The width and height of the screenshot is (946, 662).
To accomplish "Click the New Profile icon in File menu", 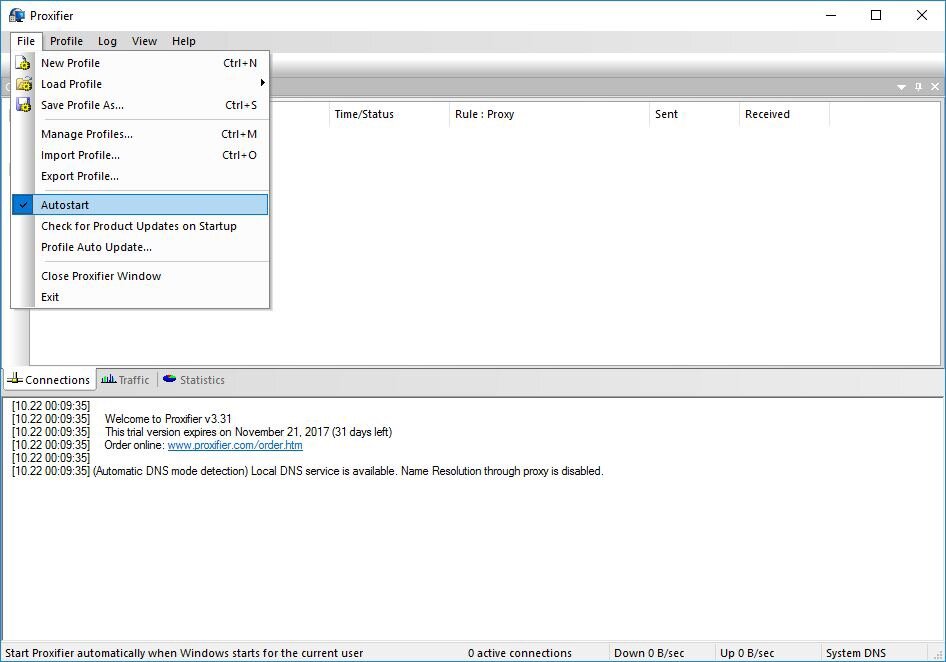I will pos(23,63).
